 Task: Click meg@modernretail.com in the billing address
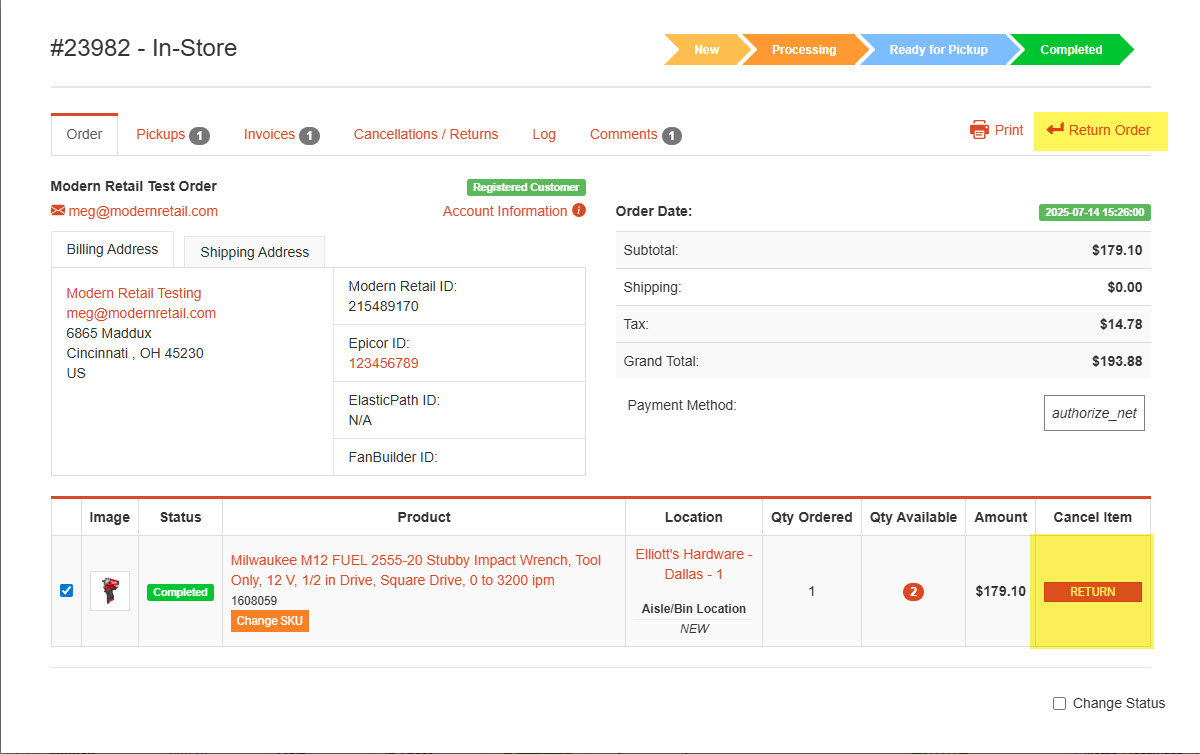tap(141, 313)
